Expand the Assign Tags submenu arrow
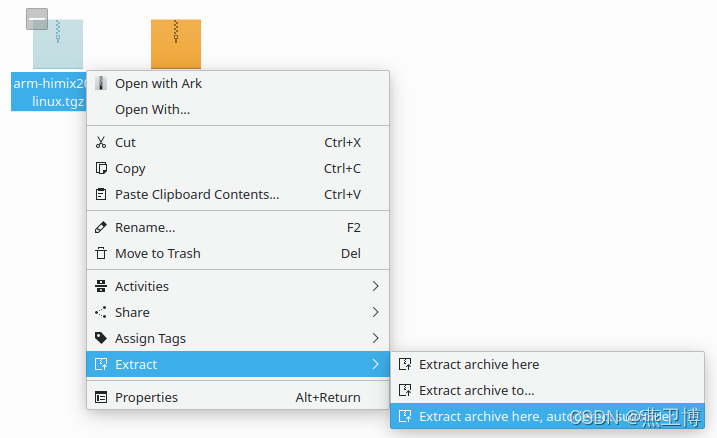This screenshot has width=717, height=438. coord(375,338)
